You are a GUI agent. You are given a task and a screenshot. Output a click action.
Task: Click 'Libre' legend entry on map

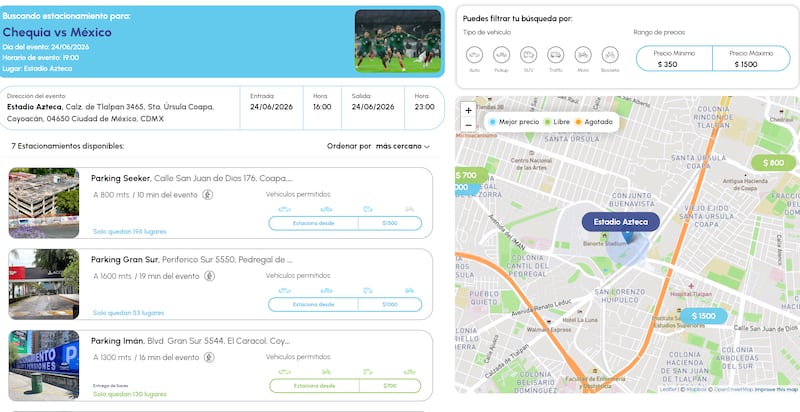tap(557, 122)
